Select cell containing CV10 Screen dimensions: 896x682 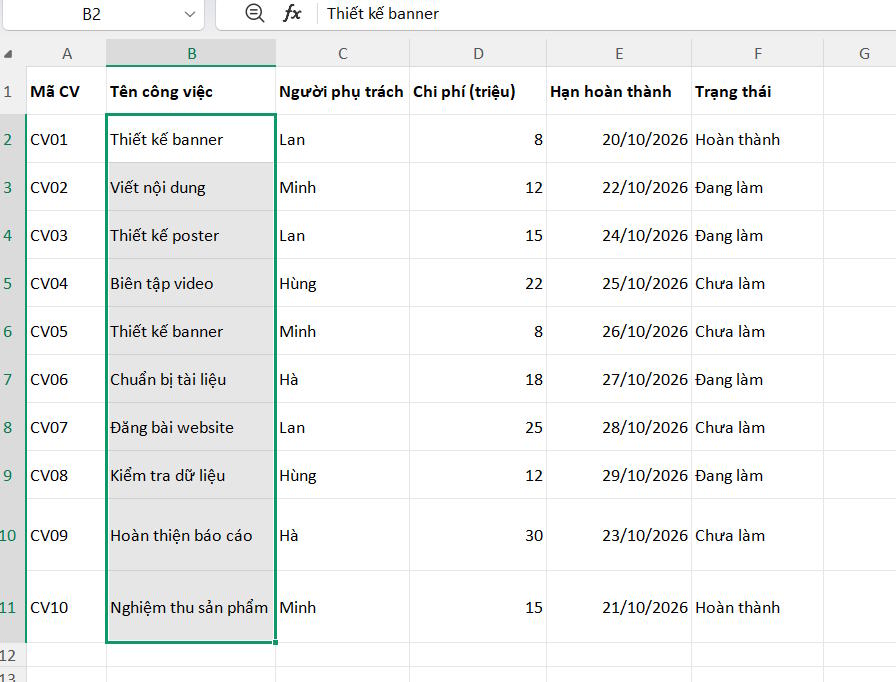(x=66, y=607)
